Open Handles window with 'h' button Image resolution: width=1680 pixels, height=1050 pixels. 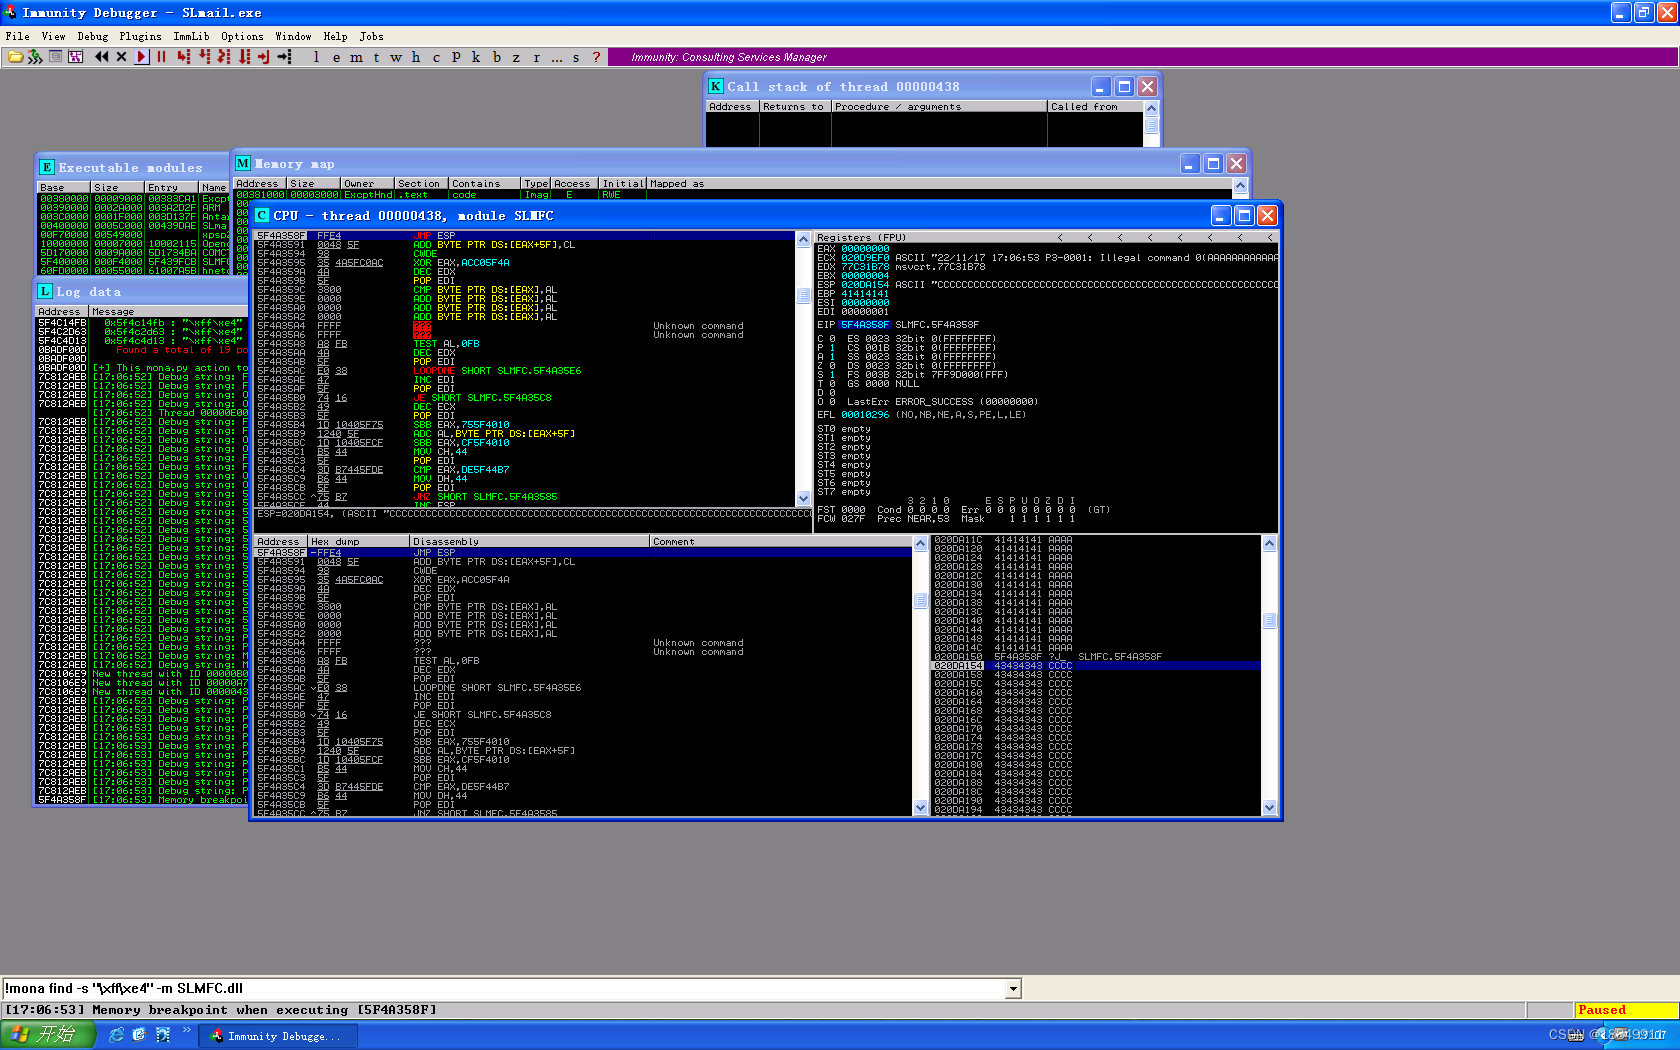tap(416, 57)
